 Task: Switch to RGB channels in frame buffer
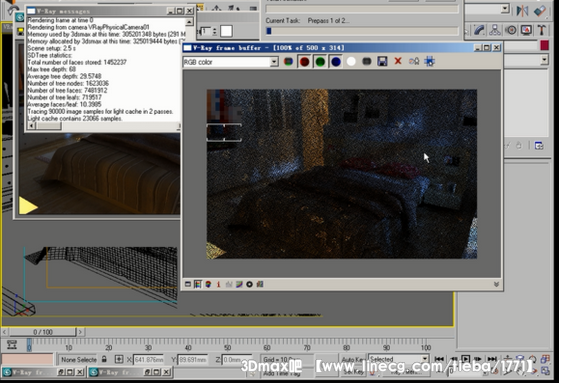click(x=288, y=62)
